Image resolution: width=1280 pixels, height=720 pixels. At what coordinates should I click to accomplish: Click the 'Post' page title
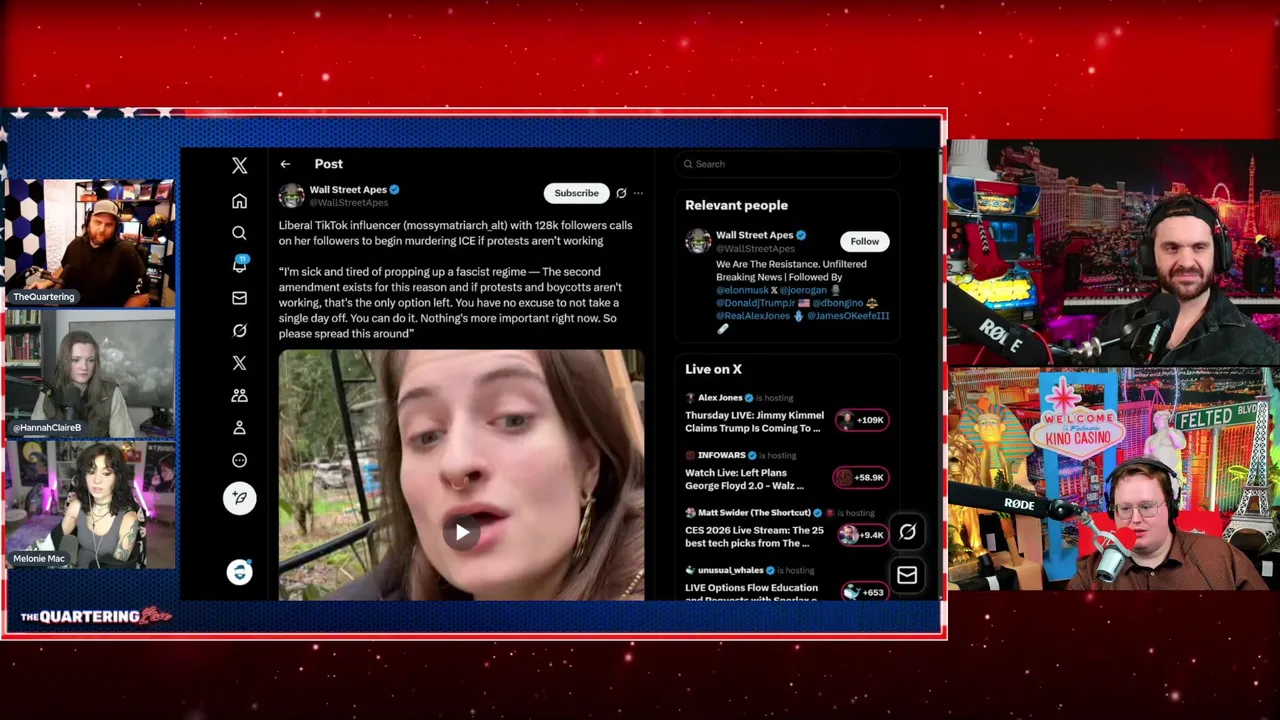pyautogui.click(x=328, y=164)
